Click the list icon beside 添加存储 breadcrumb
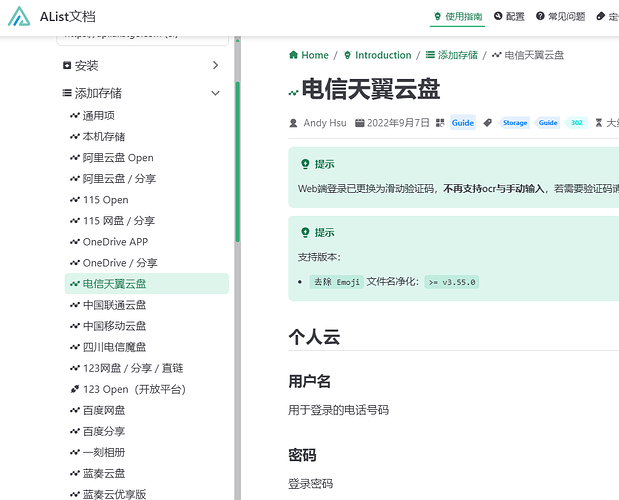 coord(430,54)
